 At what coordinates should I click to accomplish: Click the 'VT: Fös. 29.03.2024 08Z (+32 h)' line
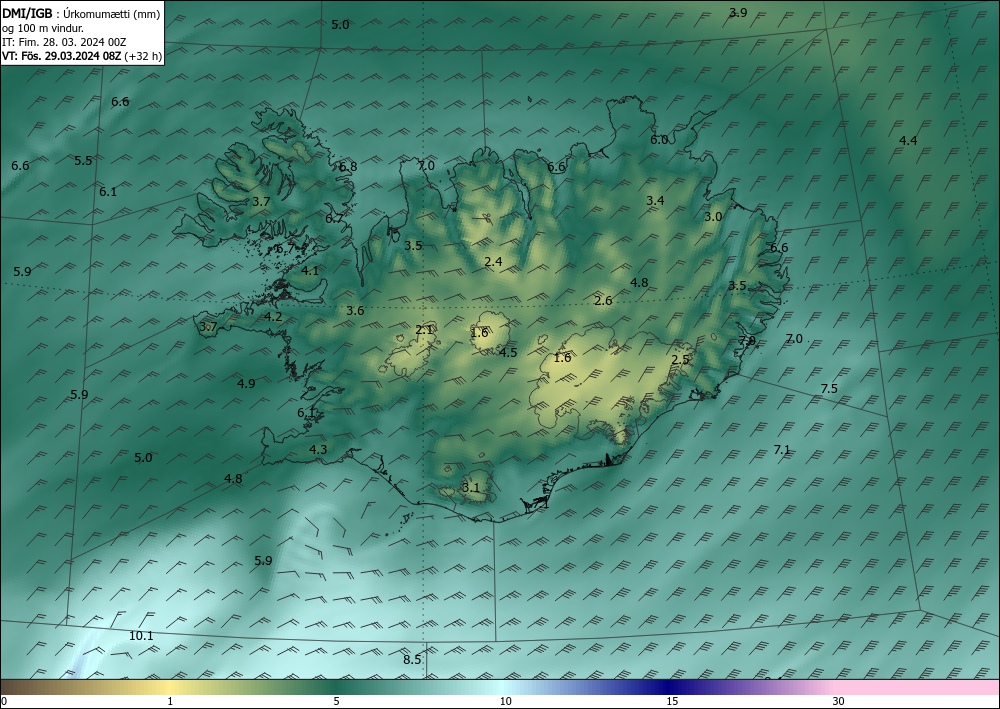[82, 56]
